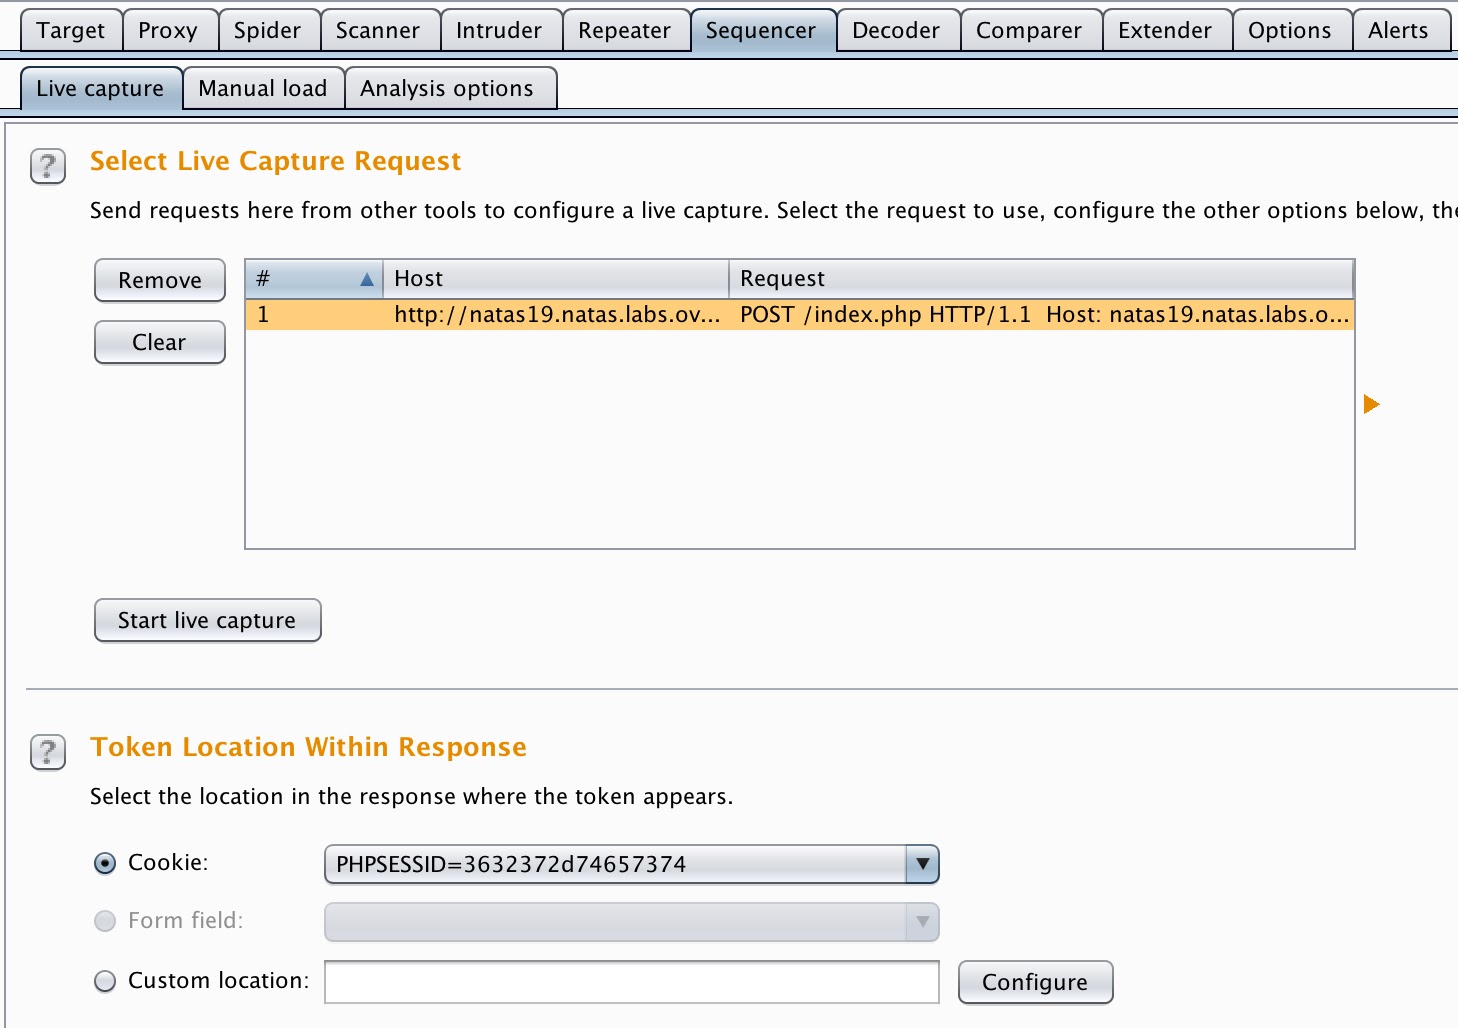Click inside the Custom location text field

[631, 982]
